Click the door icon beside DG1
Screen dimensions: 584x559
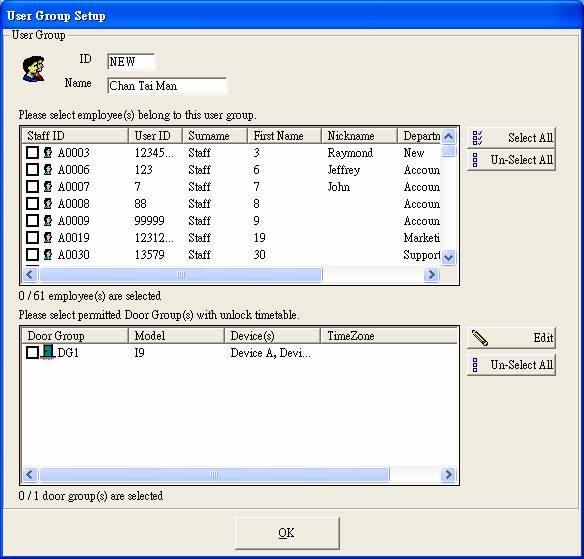click(x=48, y=352)
